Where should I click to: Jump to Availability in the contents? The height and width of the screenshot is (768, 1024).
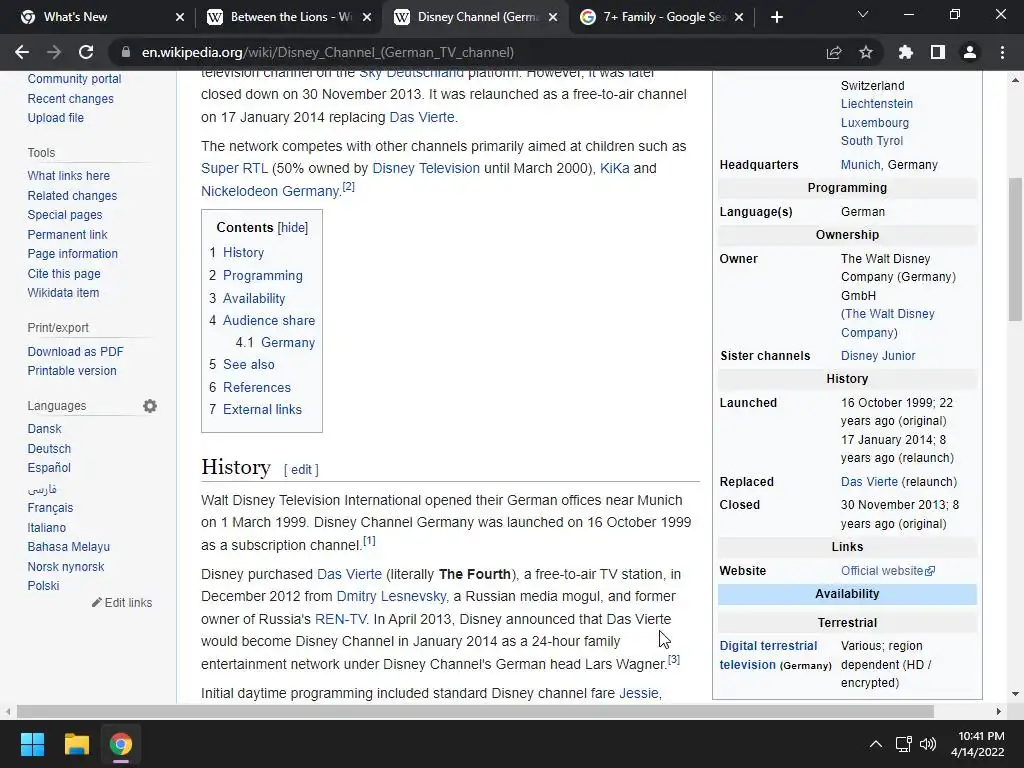point(253,298)
